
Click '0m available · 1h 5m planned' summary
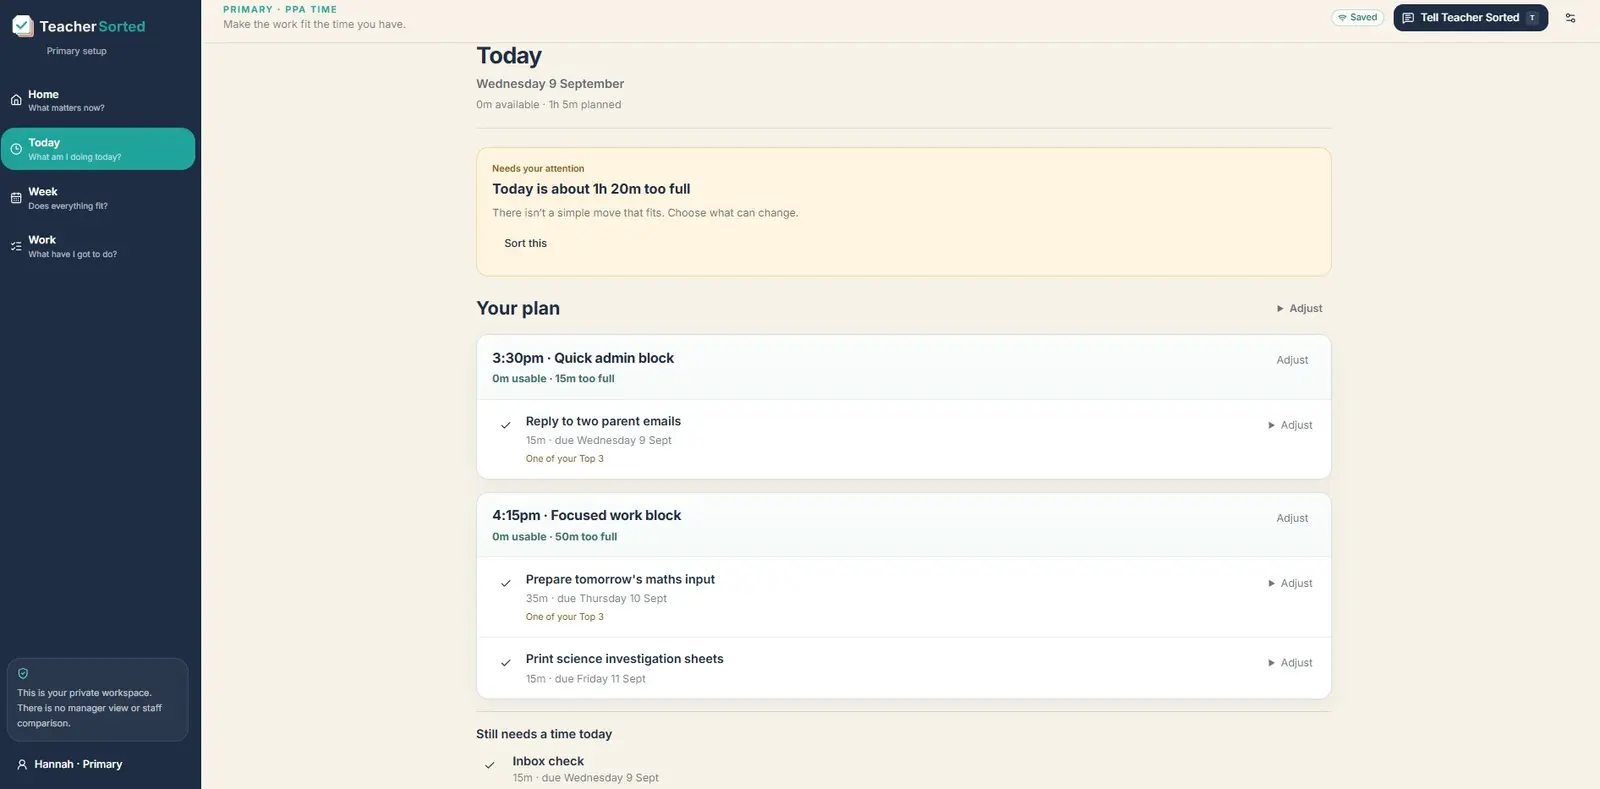[548, 105]
